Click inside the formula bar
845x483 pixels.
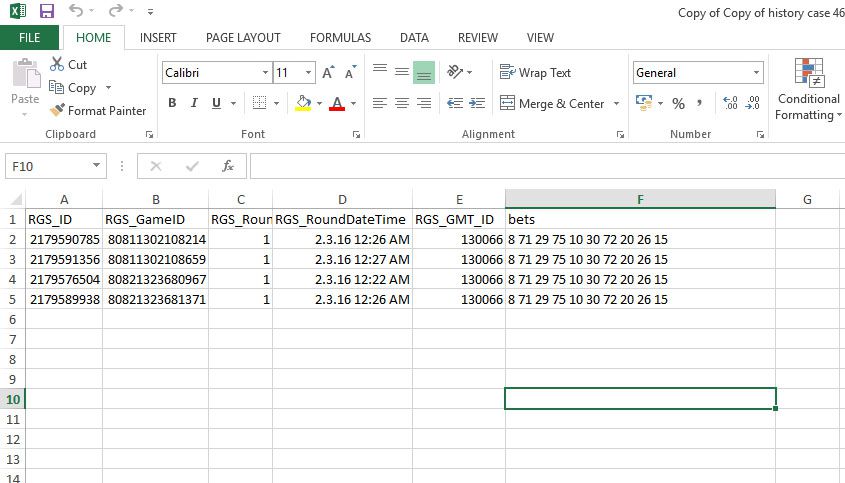click(547, 166)
